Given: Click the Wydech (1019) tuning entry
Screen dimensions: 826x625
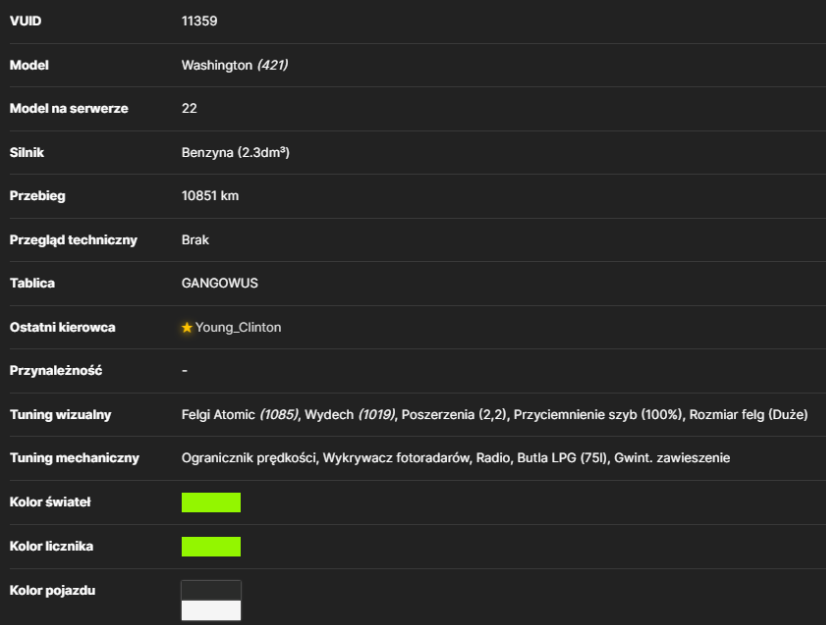Looking at the screenshot, I should [x=350, y=415].
